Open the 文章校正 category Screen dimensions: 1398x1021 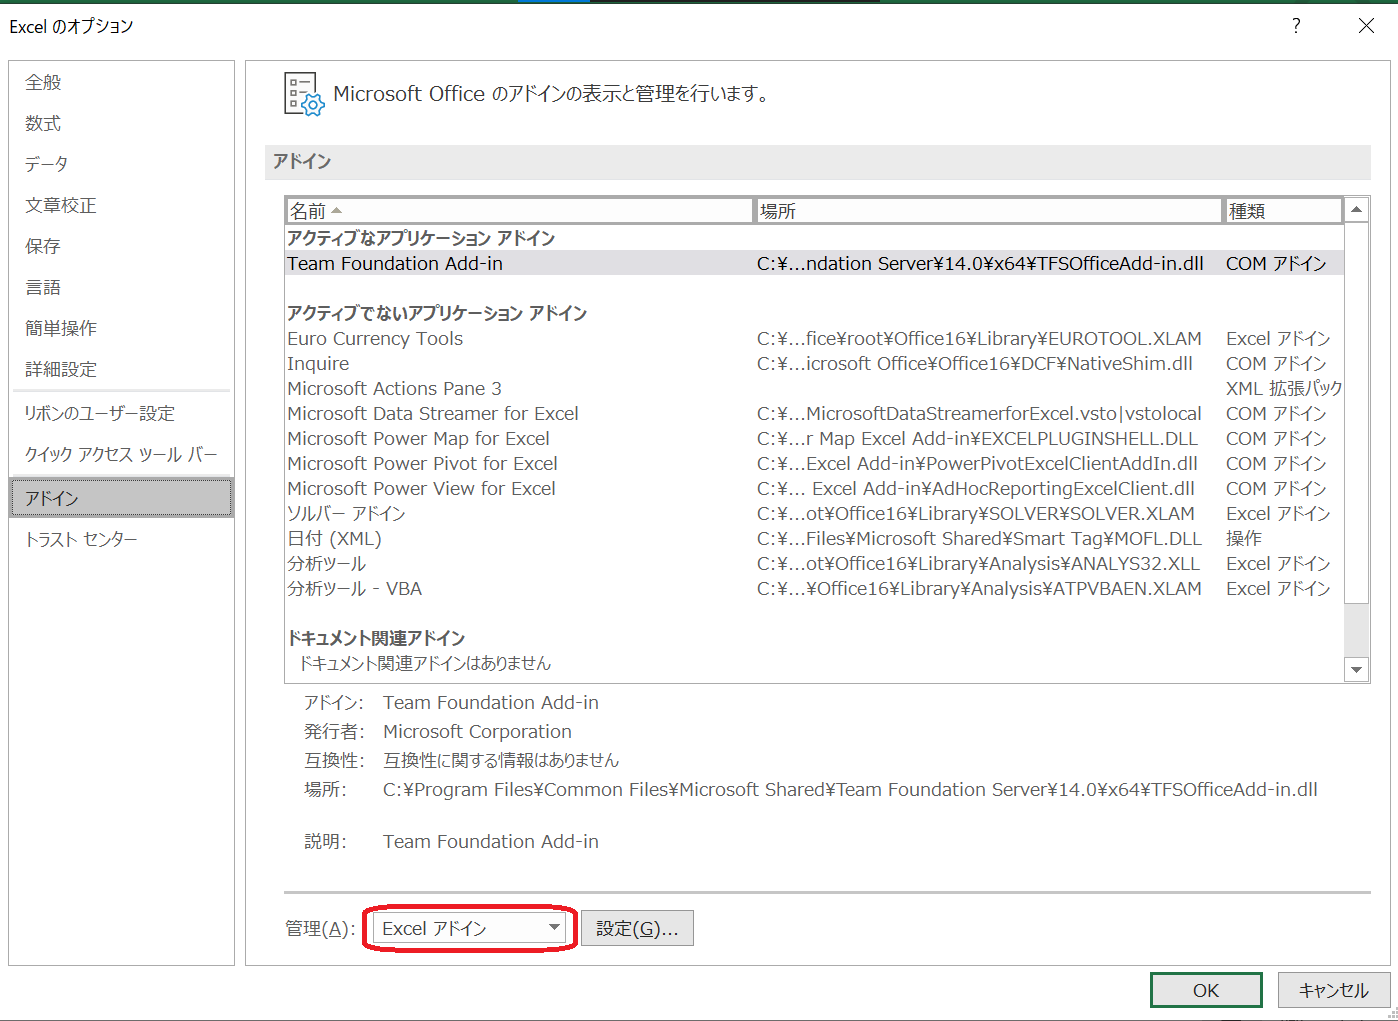(x=121, y=205)
